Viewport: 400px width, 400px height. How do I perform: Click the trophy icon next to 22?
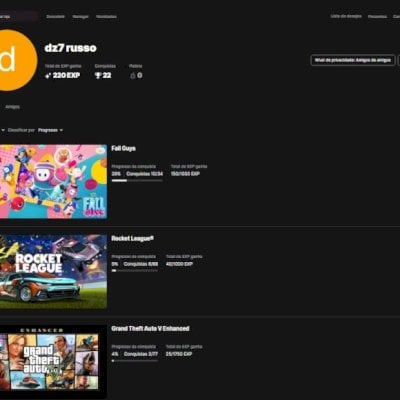98,76
